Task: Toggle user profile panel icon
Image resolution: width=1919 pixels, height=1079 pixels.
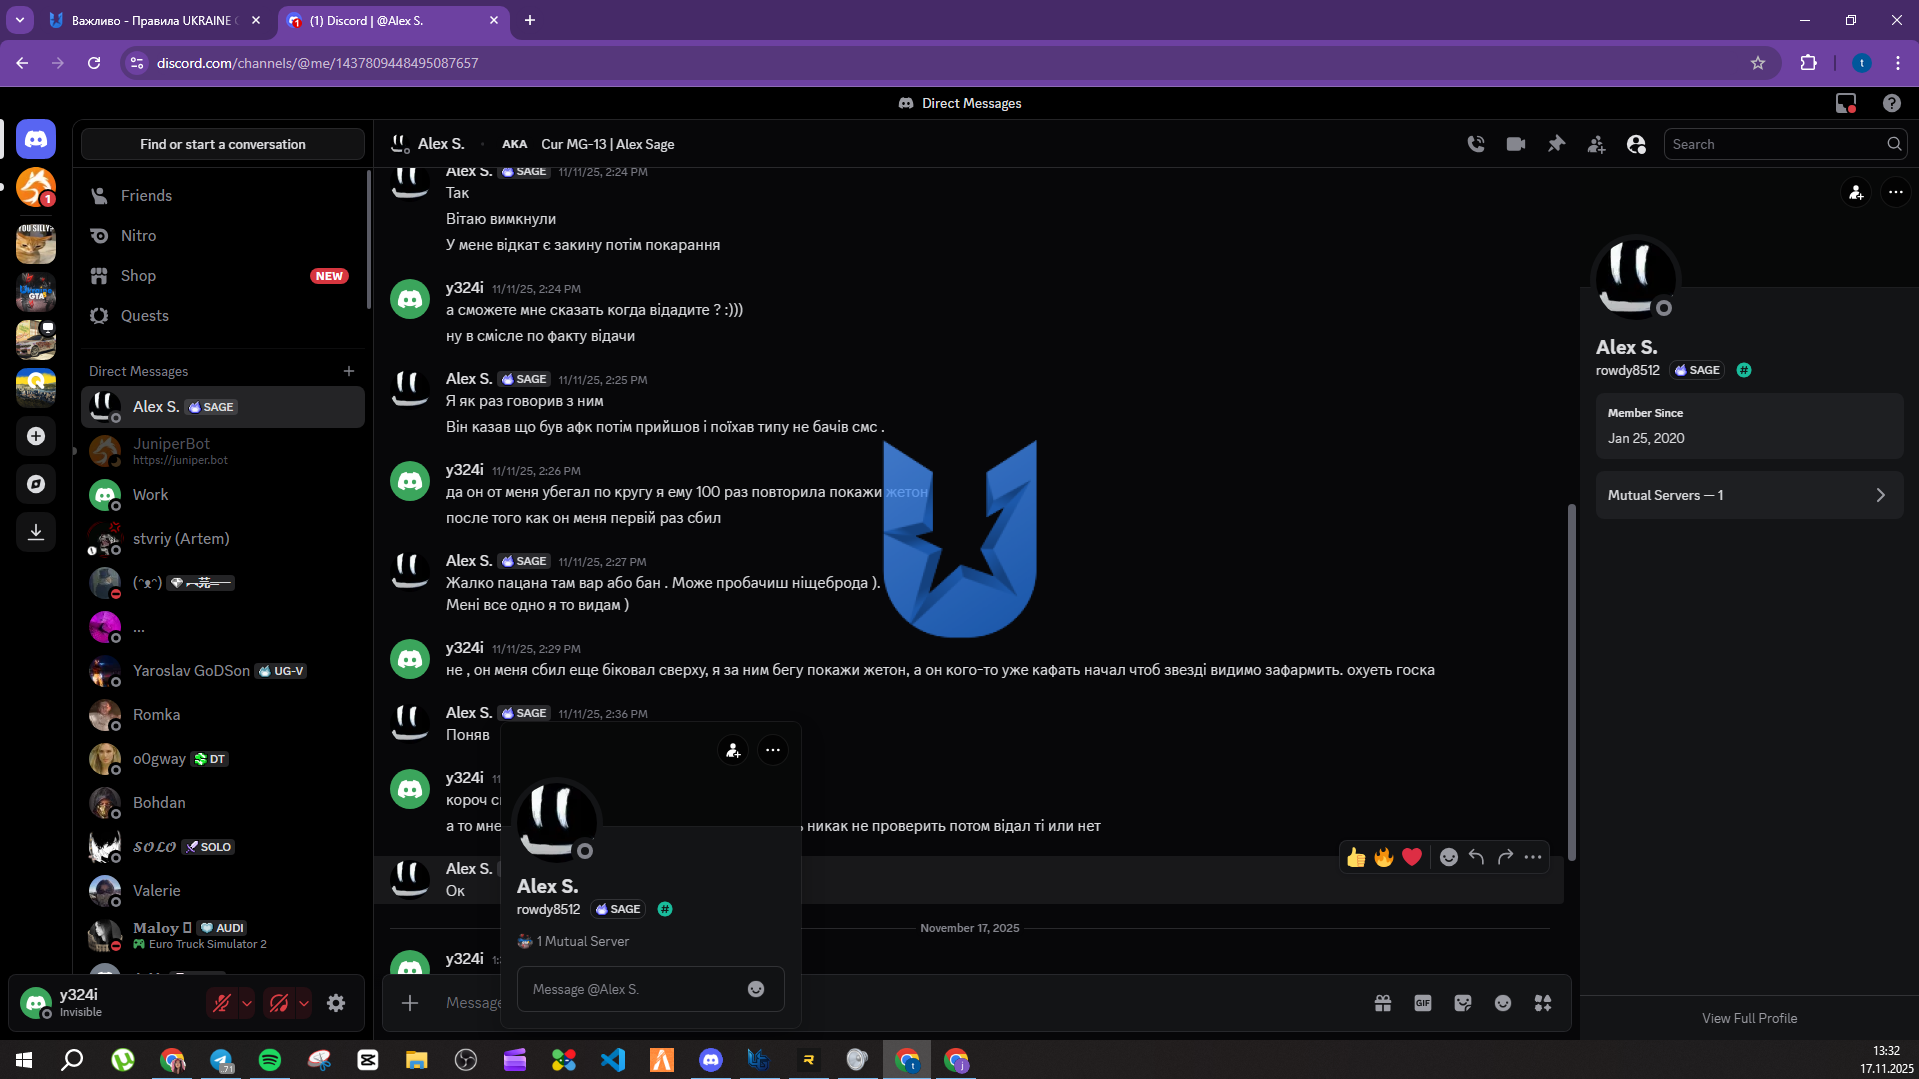Action: [x=1636, y=144]
